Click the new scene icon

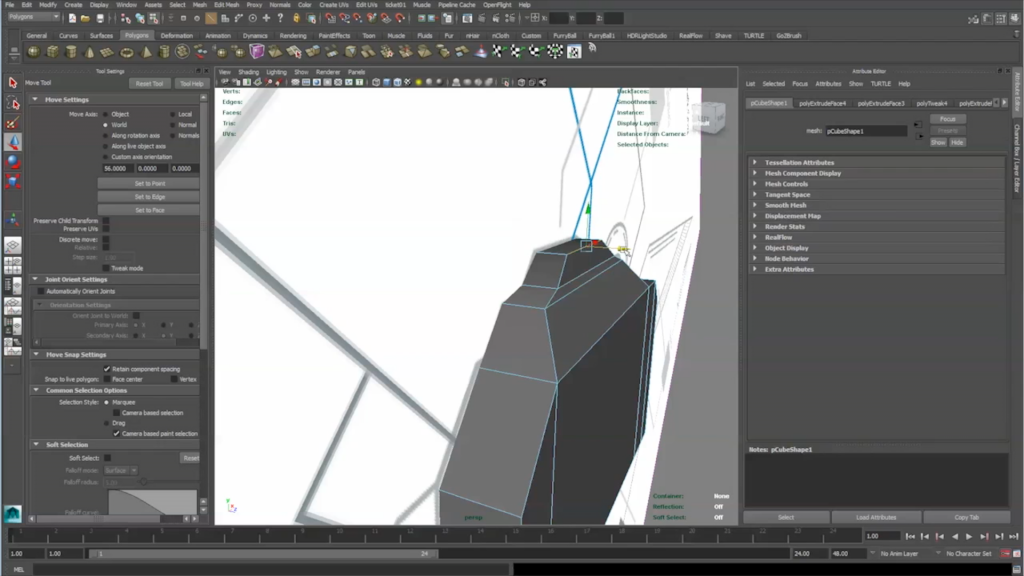[72, 18]
